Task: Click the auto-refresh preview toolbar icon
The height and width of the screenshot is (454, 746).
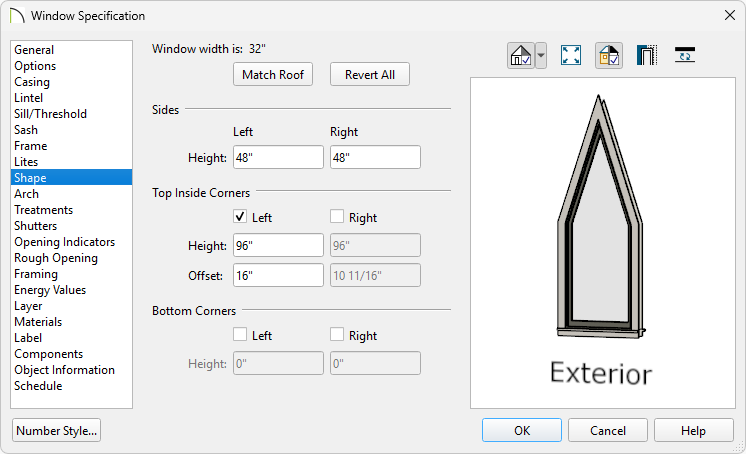Action: (685, 56)
